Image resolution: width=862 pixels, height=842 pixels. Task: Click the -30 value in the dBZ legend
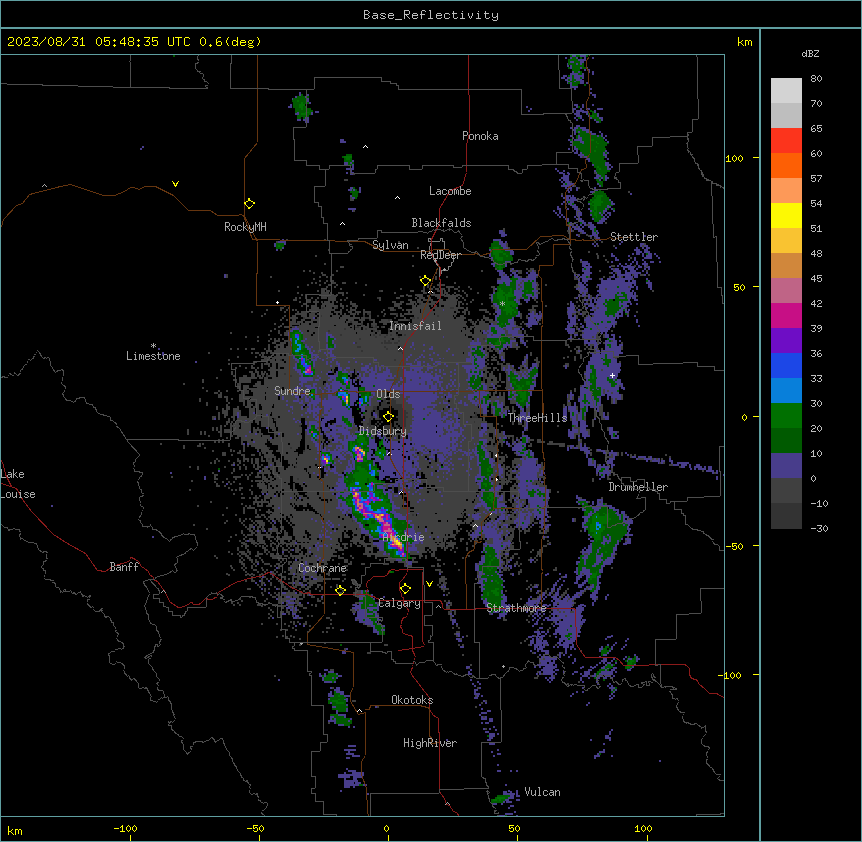(x=819, y=529)
